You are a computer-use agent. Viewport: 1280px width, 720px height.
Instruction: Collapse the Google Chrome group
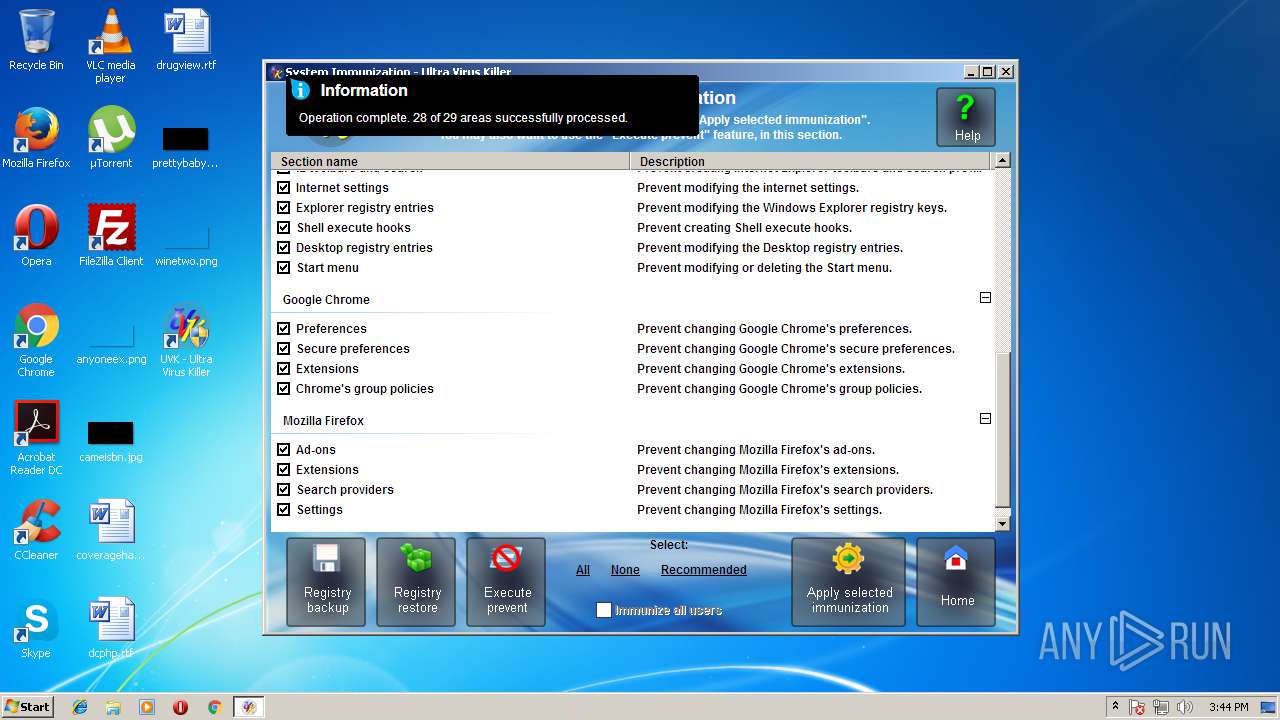point(985,298)
